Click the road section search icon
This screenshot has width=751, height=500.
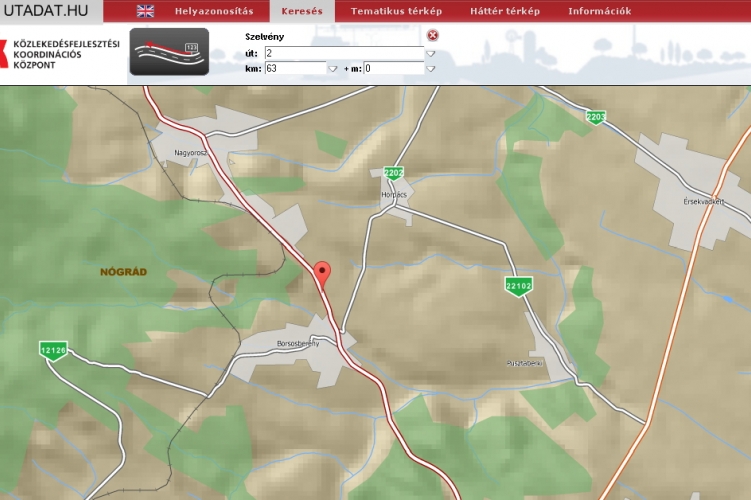(169, 52)
